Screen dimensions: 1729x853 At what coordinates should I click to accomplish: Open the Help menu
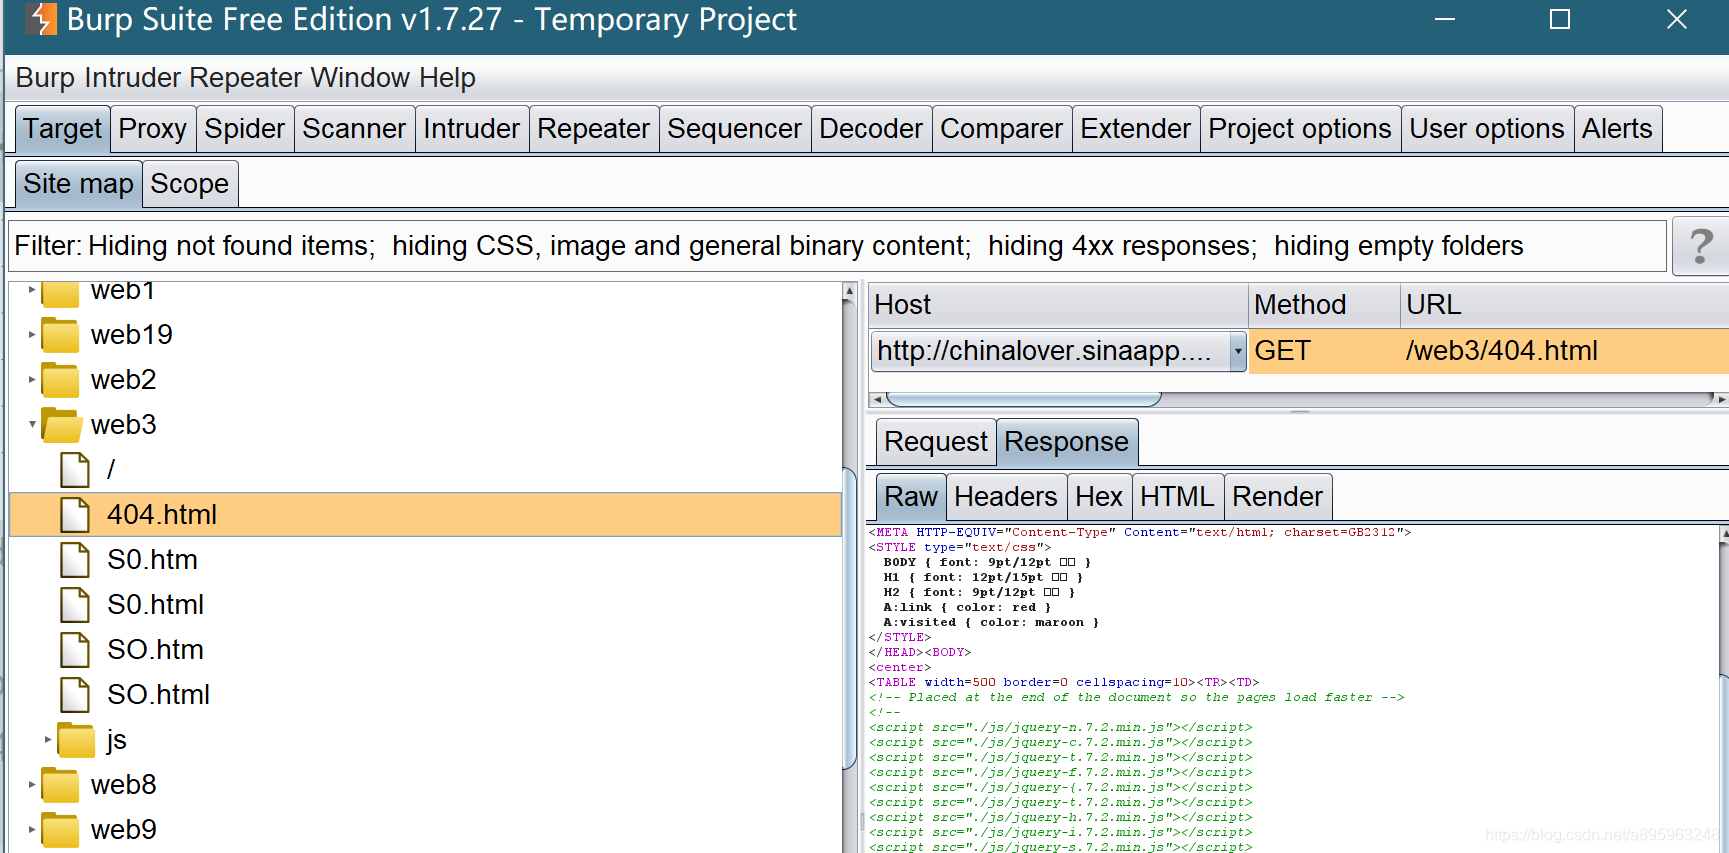pyautogui.click(x=447, y=78)
